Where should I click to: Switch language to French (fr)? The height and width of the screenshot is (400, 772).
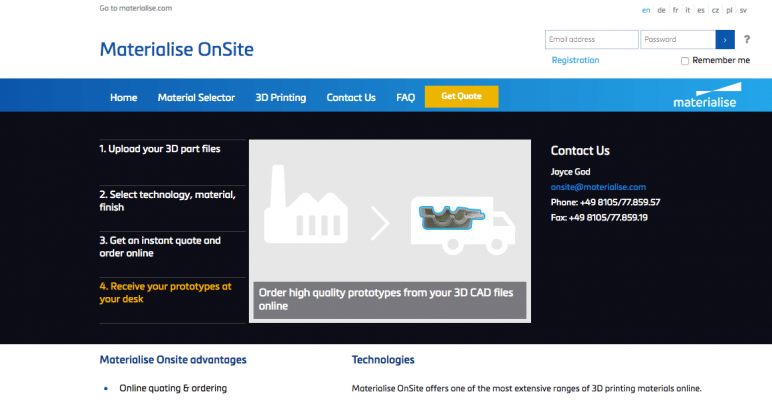[x=676, y=10]
